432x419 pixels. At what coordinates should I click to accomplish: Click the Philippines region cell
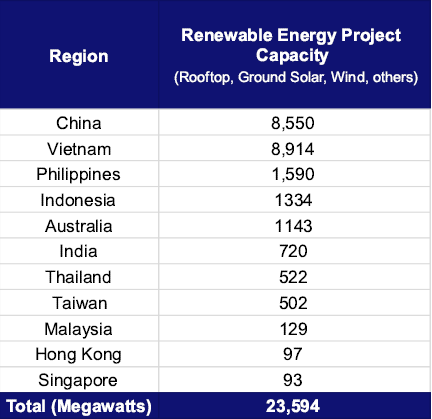point(78,174)
